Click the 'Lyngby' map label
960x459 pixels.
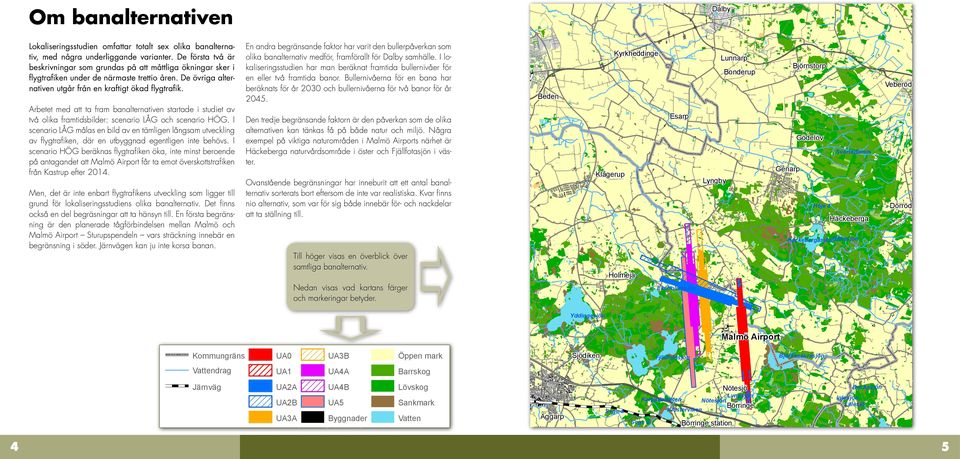point(714,181)
